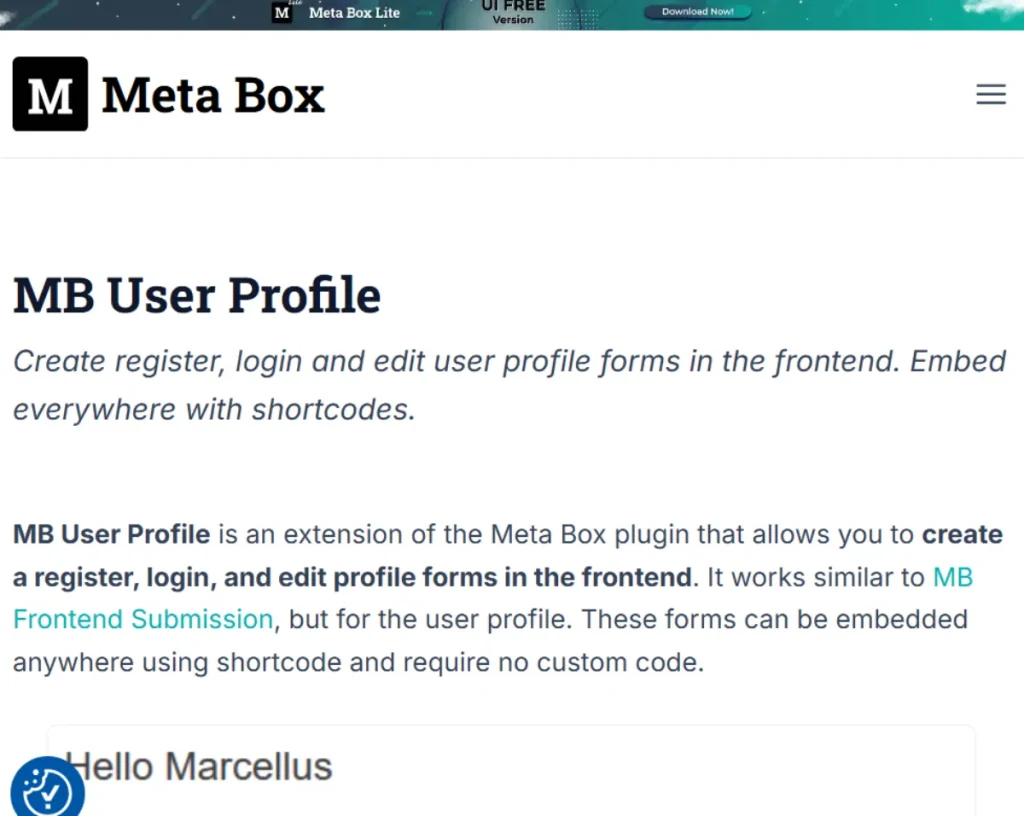The width and height of the screenshot is (1024, 816).
Task: Click the demo card containing Hello Marcellus
Action: pyautogui.click(x=511, y=770)
